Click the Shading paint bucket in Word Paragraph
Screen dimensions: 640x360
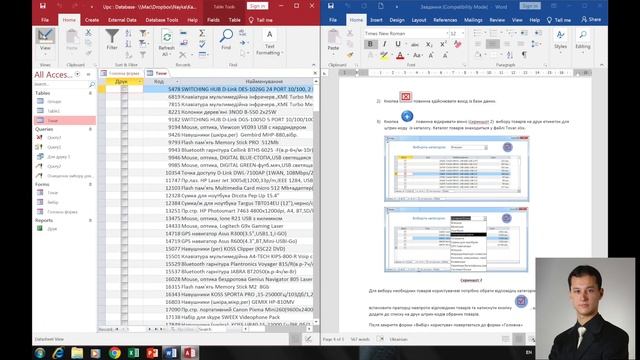[x=479, y=54]
